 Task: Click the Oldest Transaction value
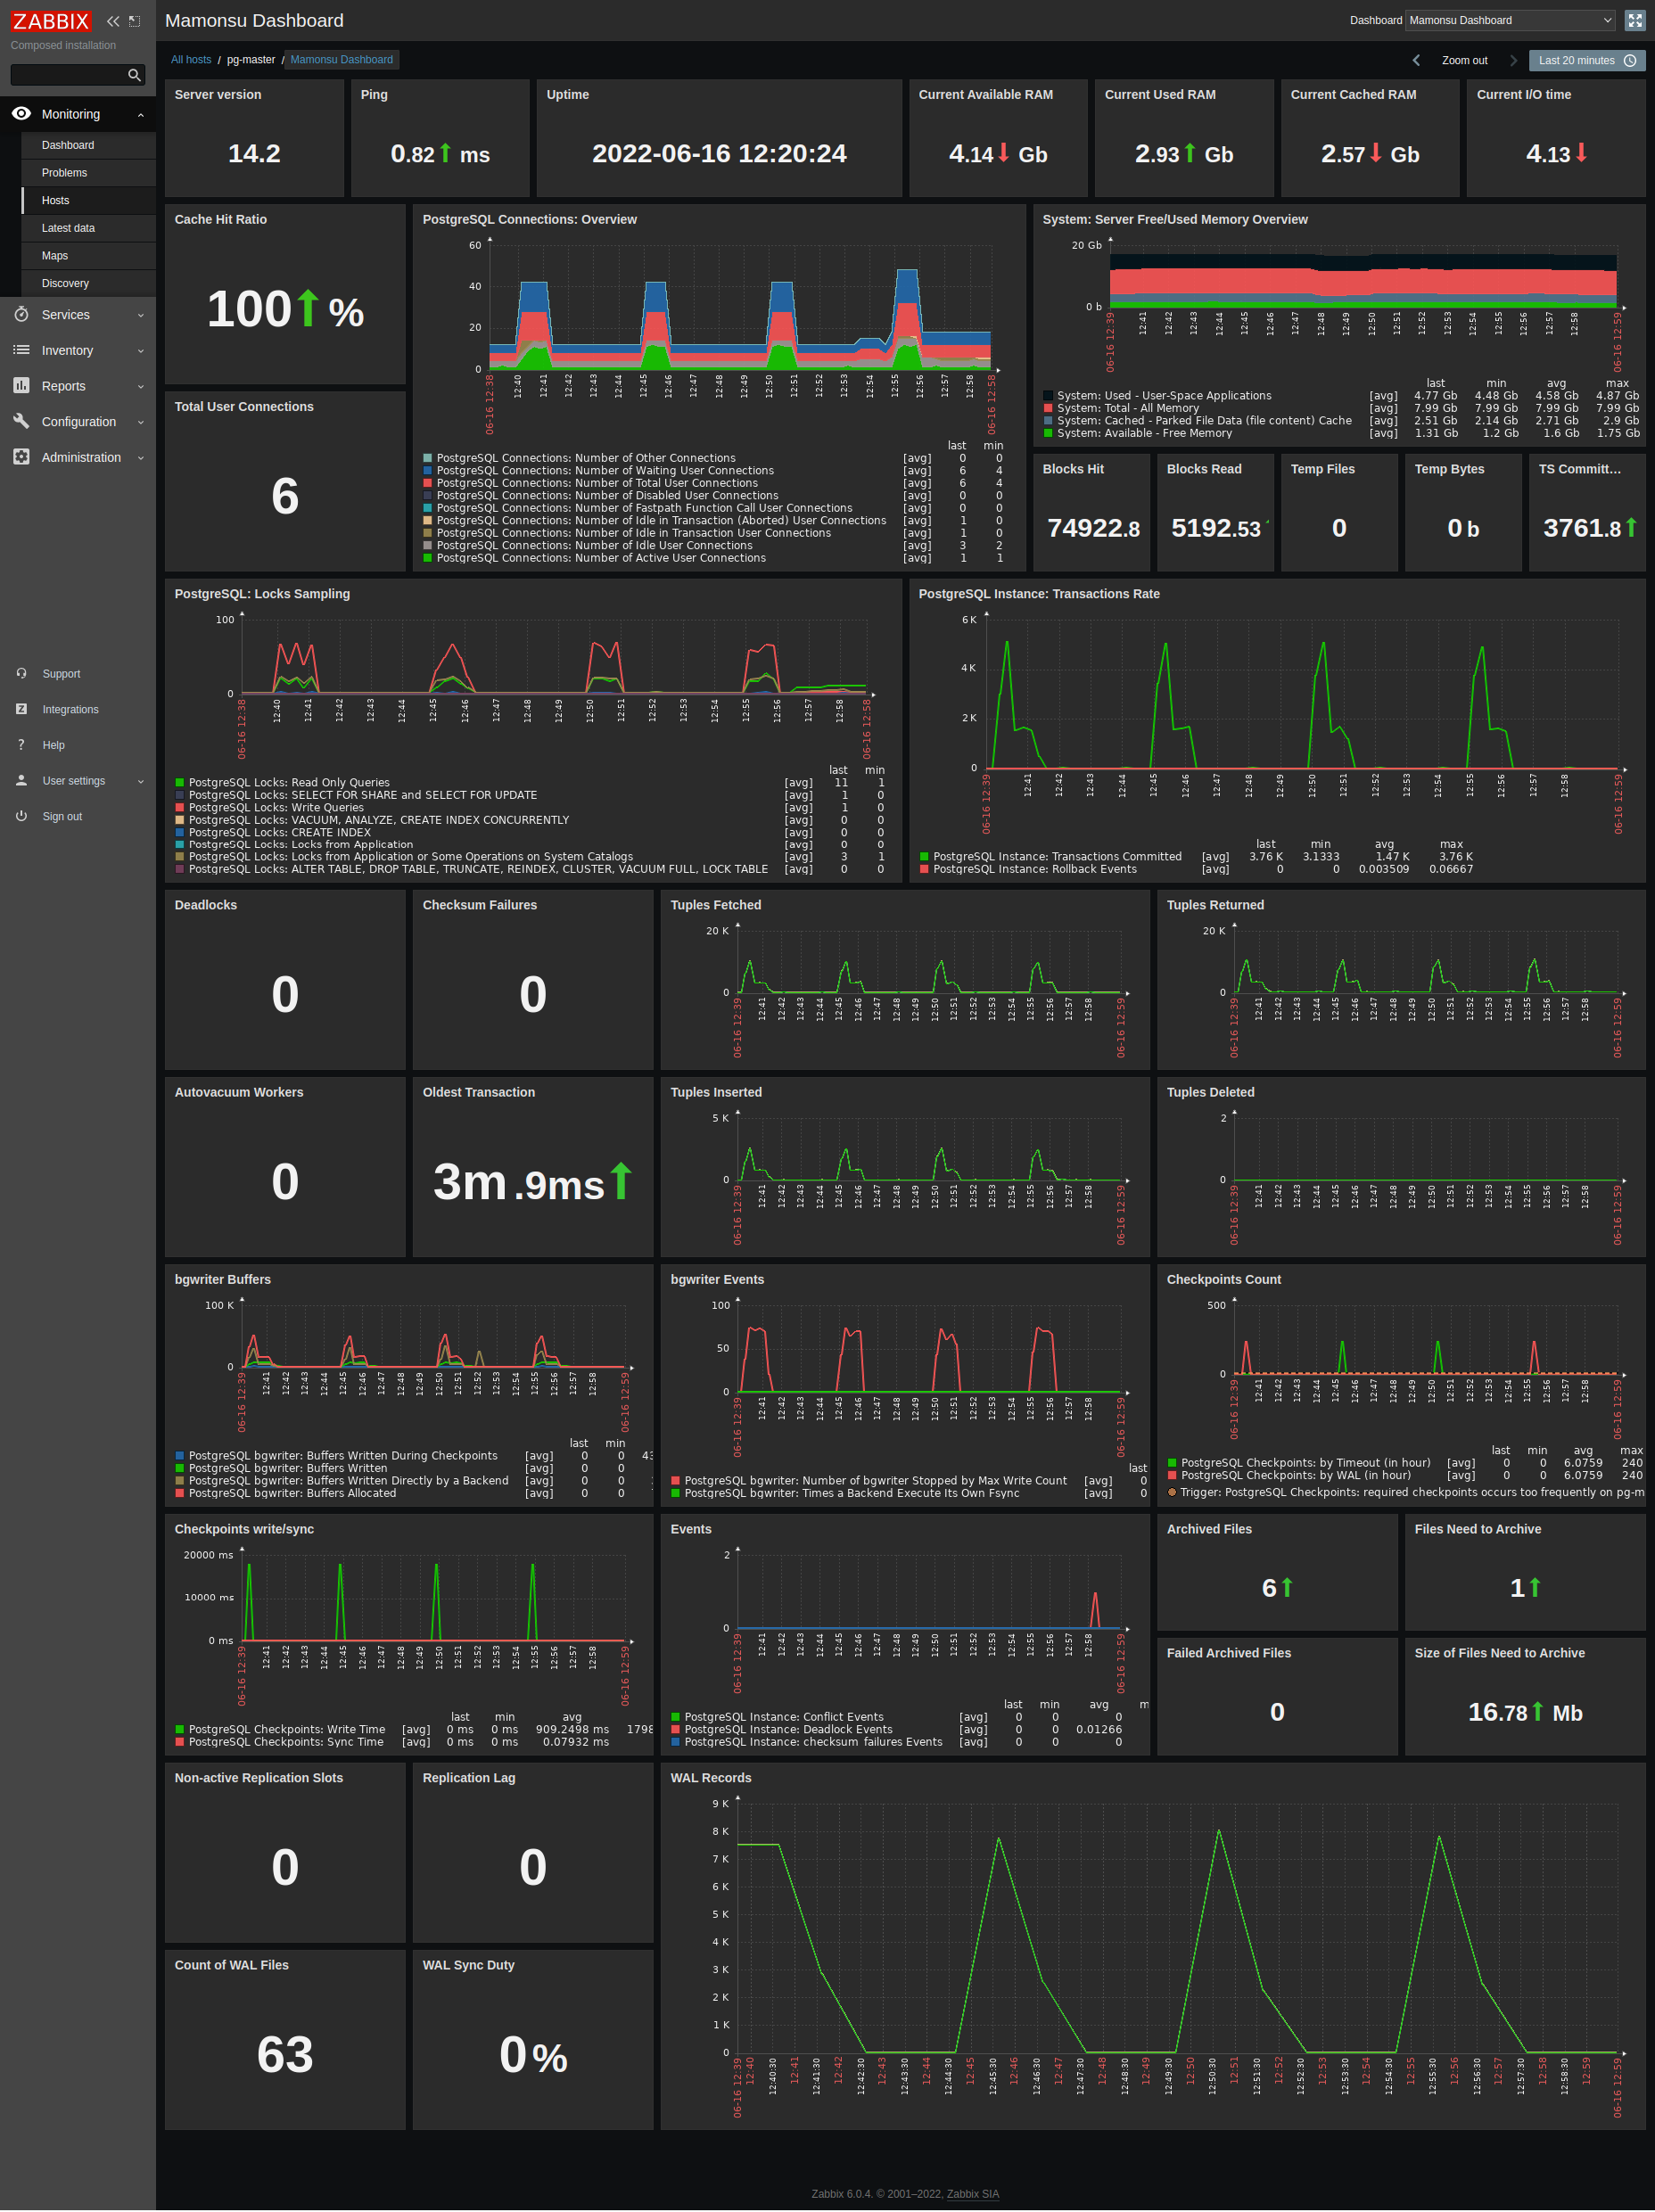click(x=532, y=1182)
